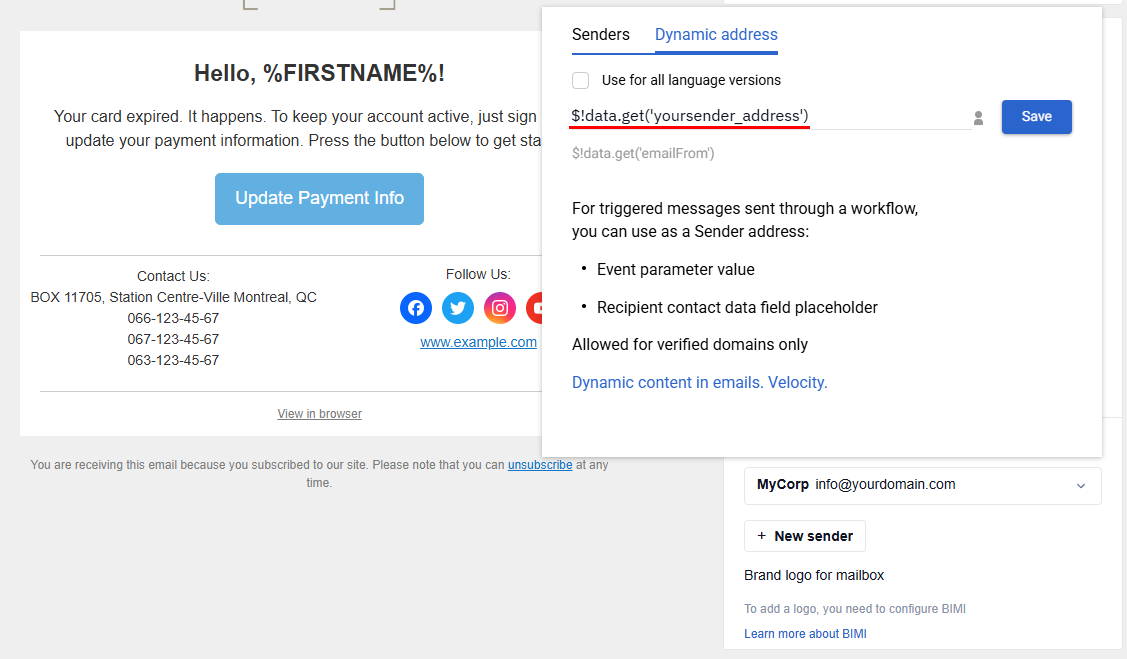Screen dimensions: 1127x659
Task: Switch to the Senders tab
Action: click(601, 34)
